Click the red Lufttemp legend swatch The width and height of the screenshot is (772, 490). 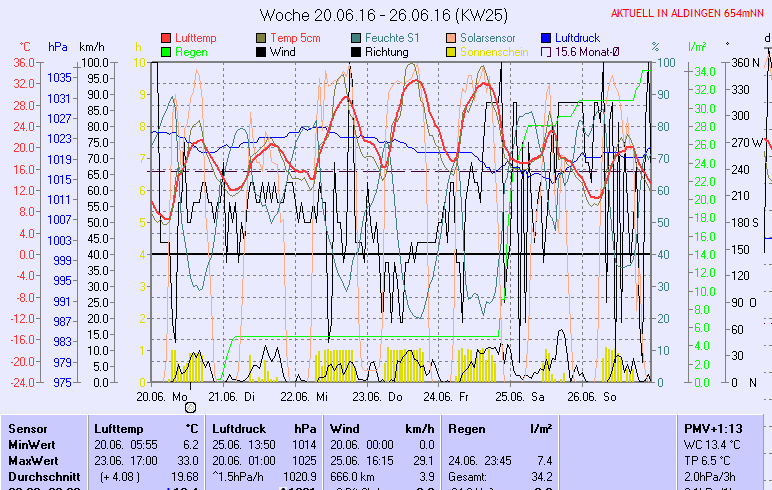166,38
